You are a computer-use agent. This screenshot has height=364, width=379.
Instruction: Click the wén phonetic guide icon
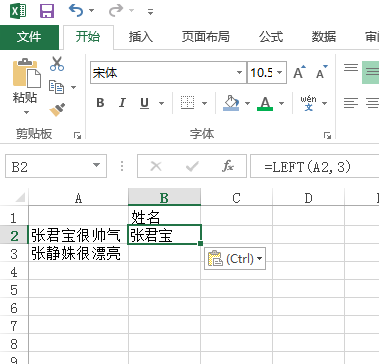(308, 103)
